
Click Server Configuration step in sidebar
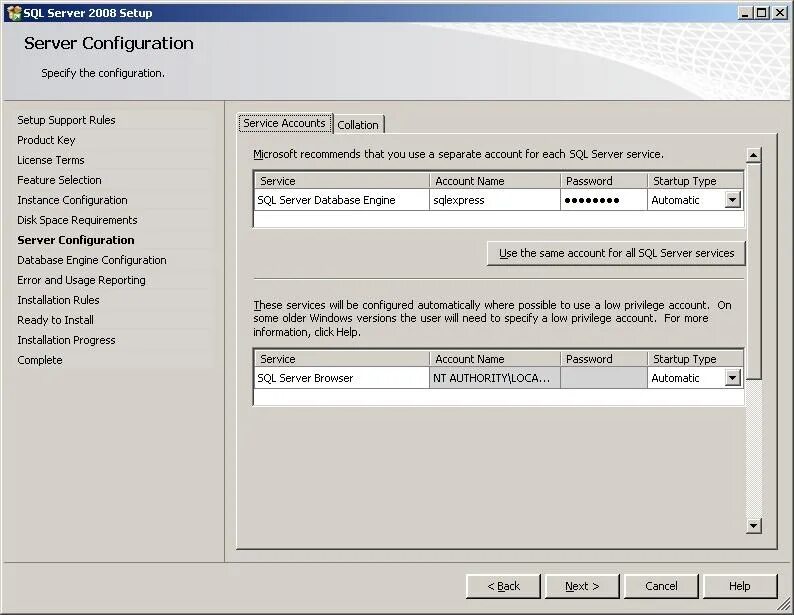76,240
